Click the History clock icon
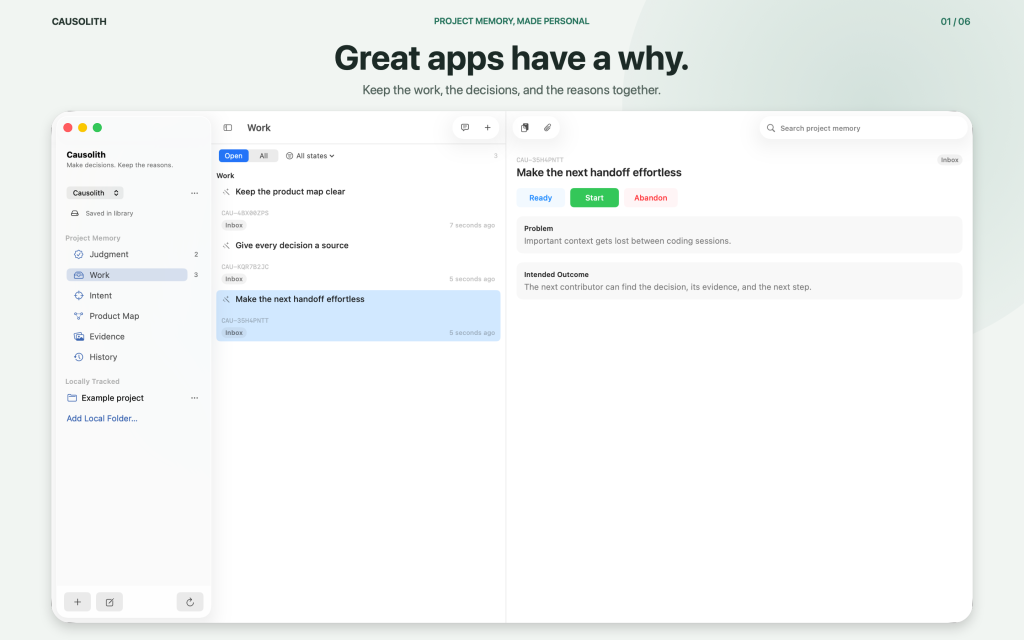 pyautogui.click(x=78, y=357)
